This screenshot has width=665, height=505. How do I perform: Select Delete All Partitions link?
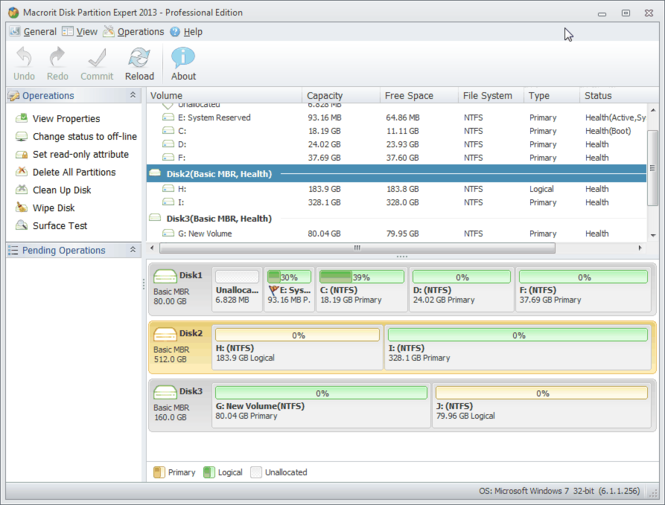(x=74, y=172)
